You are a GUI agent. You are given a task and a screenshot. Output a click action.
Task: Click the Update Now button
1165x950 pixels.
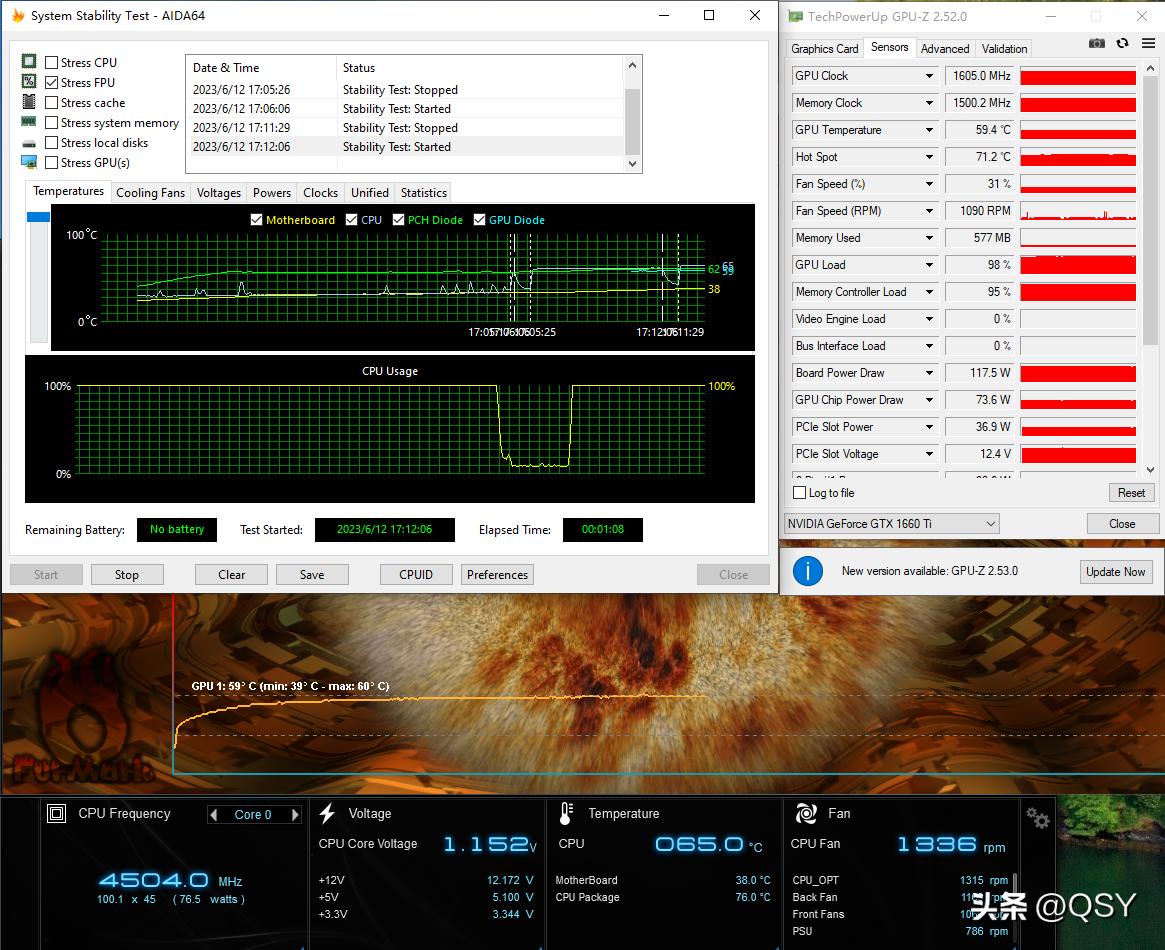1115,572
